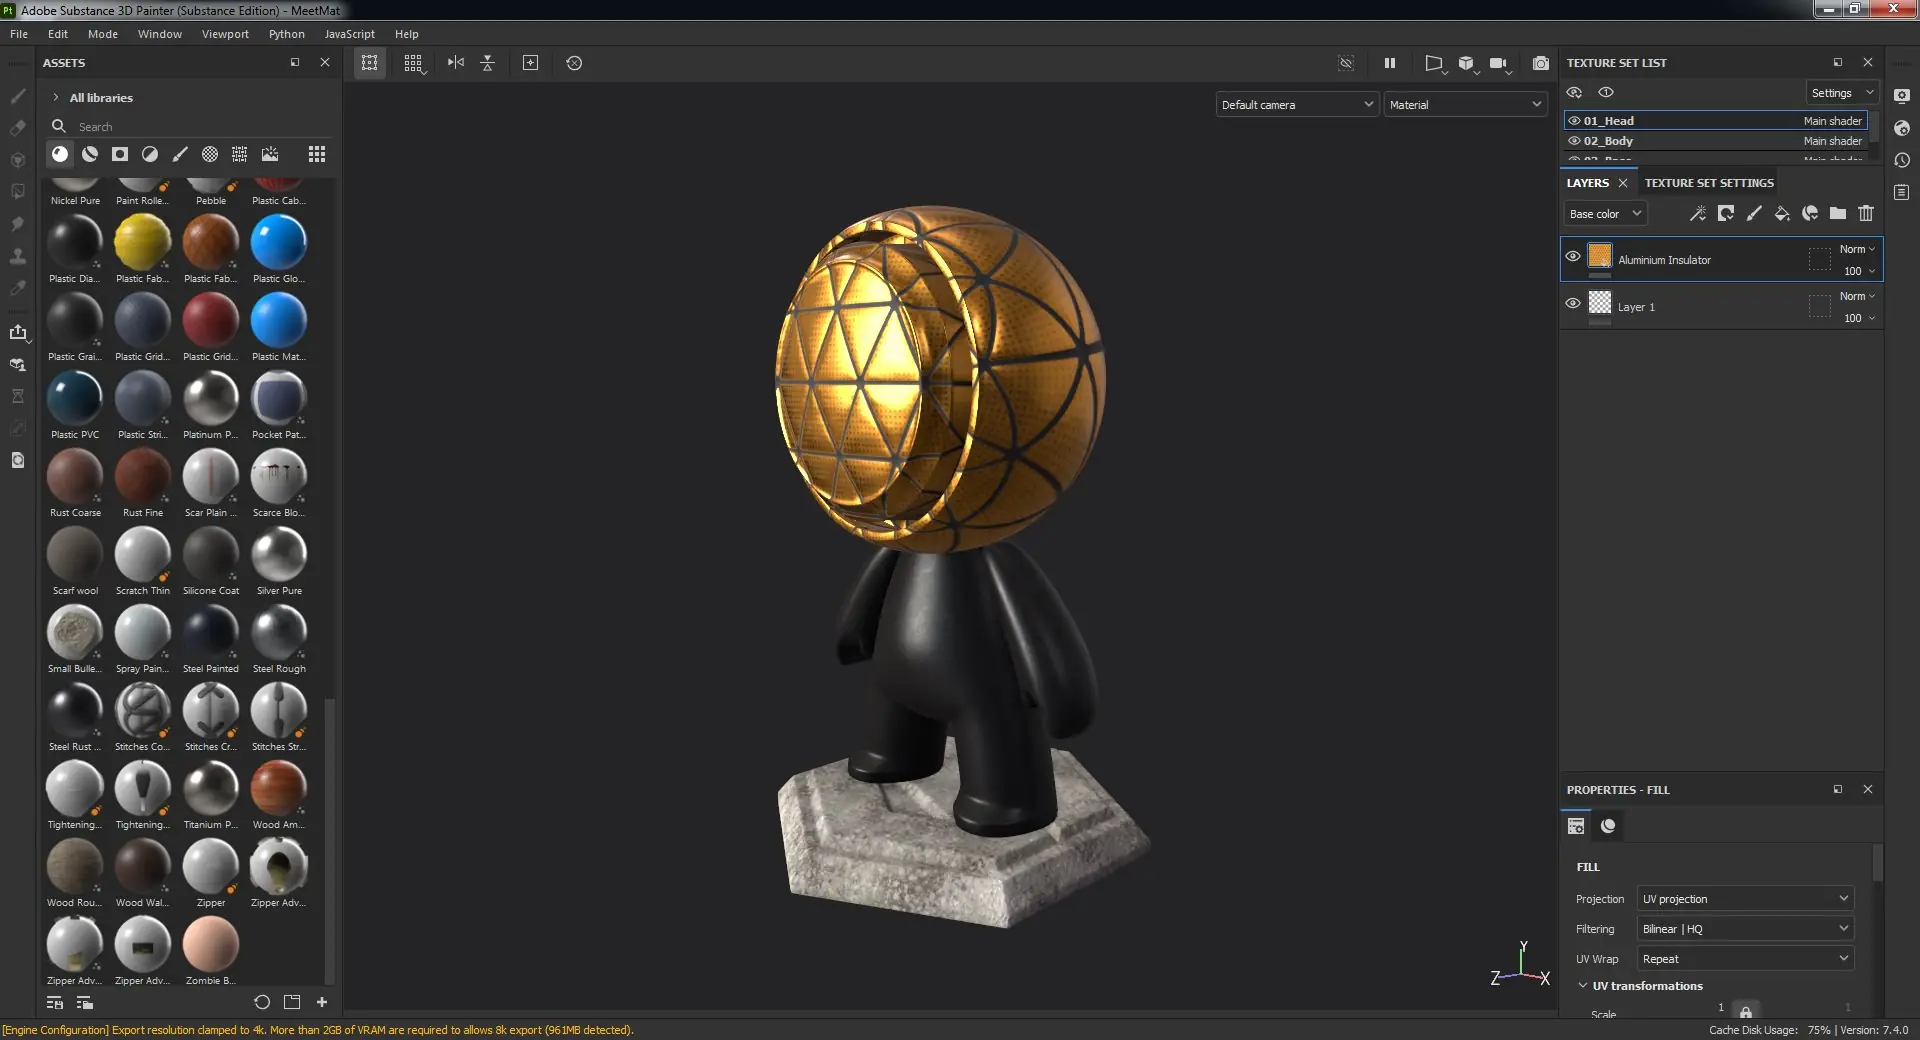The width and height of the screenshot is (1920, 1040).
Task: Open Display settings panel icon
Action: coord(1902,96)
